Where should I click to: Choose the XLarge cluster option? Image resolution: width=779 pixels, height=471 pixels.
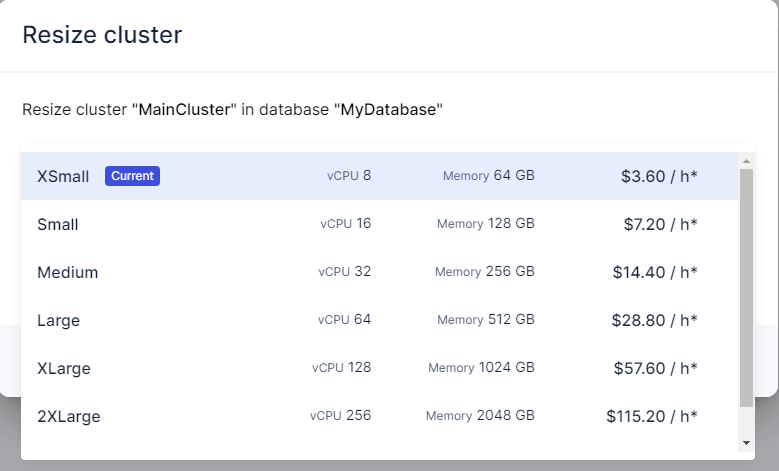(x=64, y=368)
